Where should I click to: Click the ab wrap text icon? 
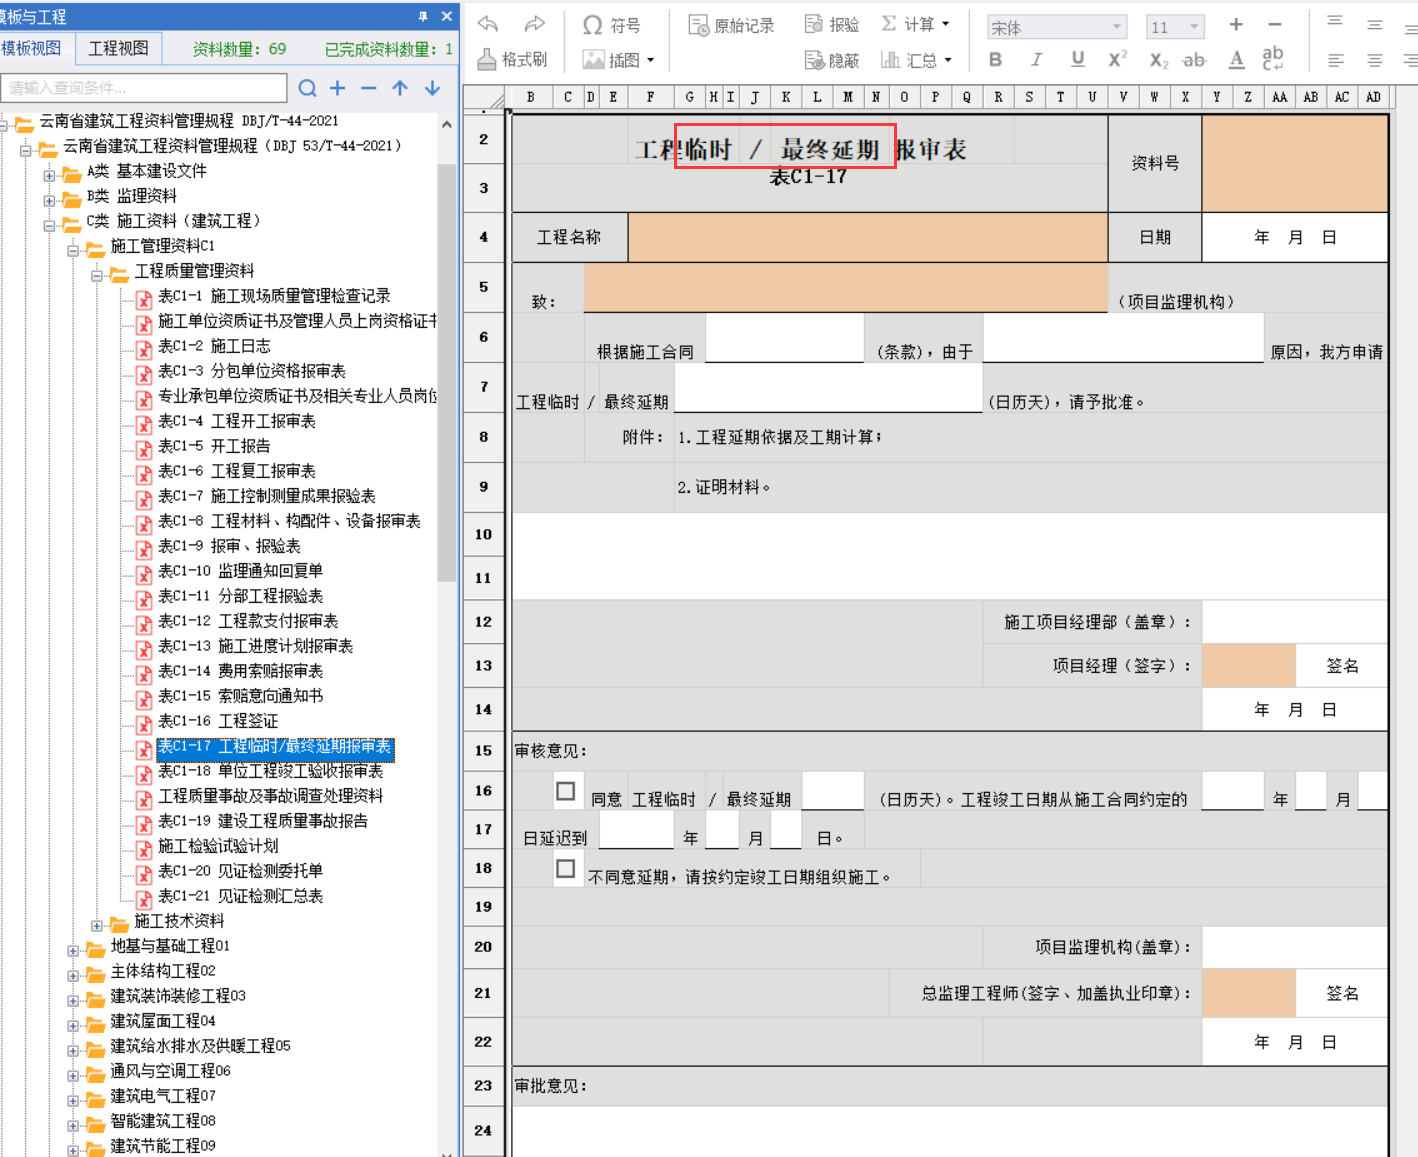[1273, 59]
